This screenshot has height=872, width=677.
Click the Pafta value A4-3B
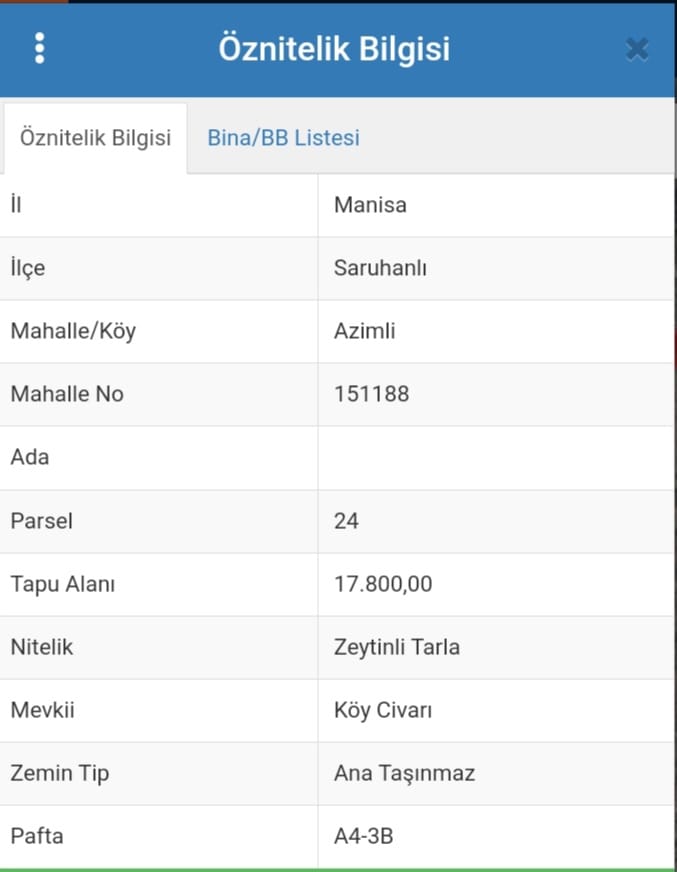[363, 836]
